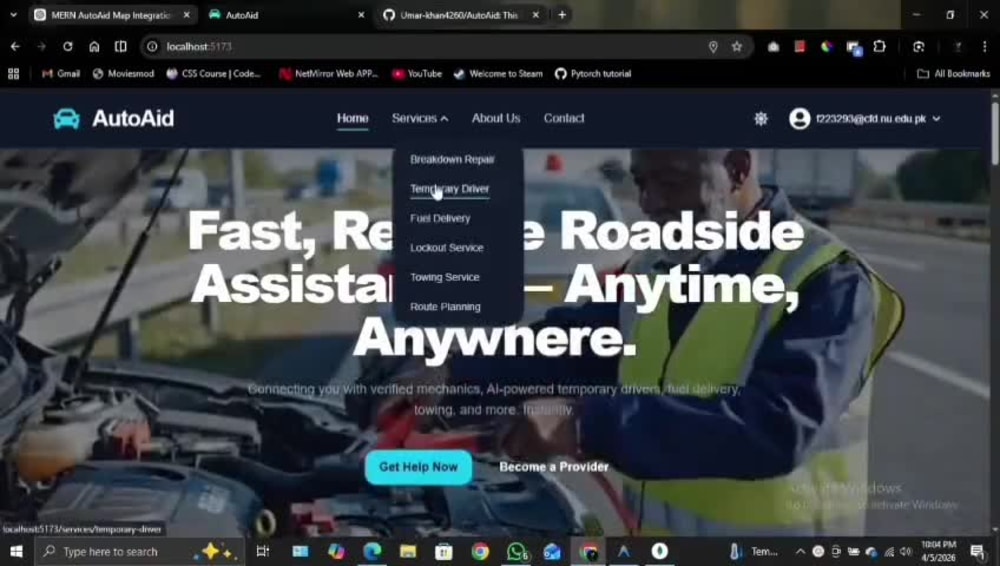This screenshot has width=1000, height=566.
Task: Open the taskbar clock and date
Action: 939,551
